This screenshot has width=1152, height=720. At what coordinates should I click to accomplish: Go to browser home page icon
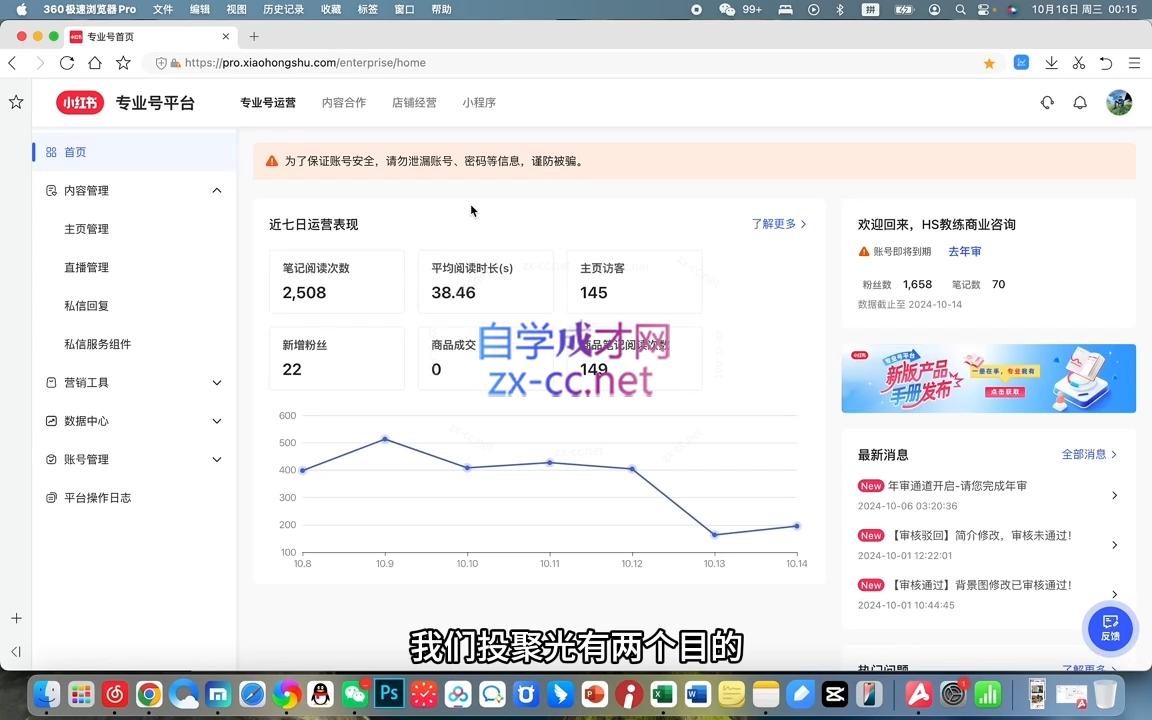[95, 63]
